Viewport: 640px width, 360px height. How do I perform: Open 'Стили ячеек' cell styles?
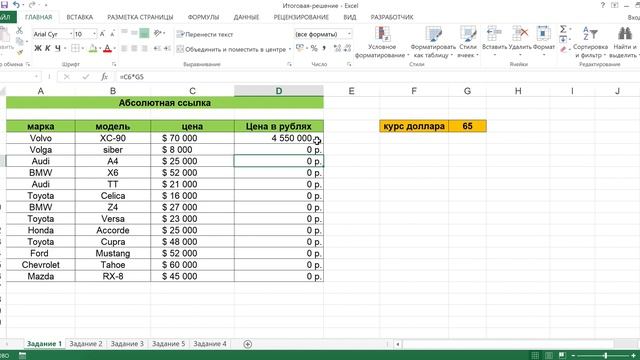click(x=468, y=42)
